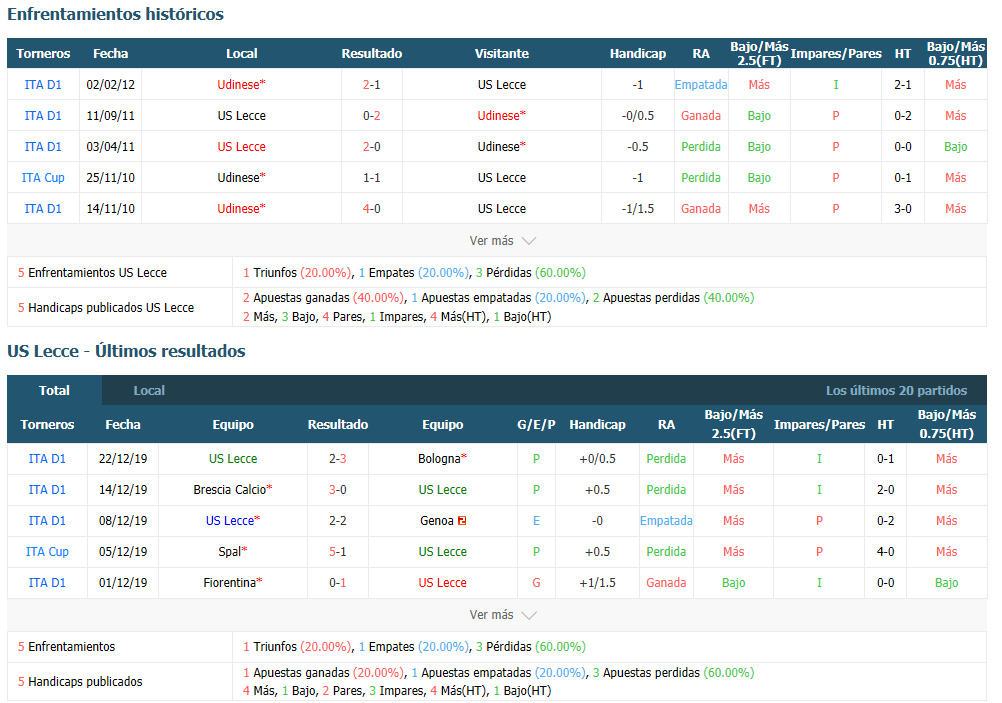Click the Visitante column header
Image resolution: width=1002 pixels, height=703 pixels.
pos(502,54)
